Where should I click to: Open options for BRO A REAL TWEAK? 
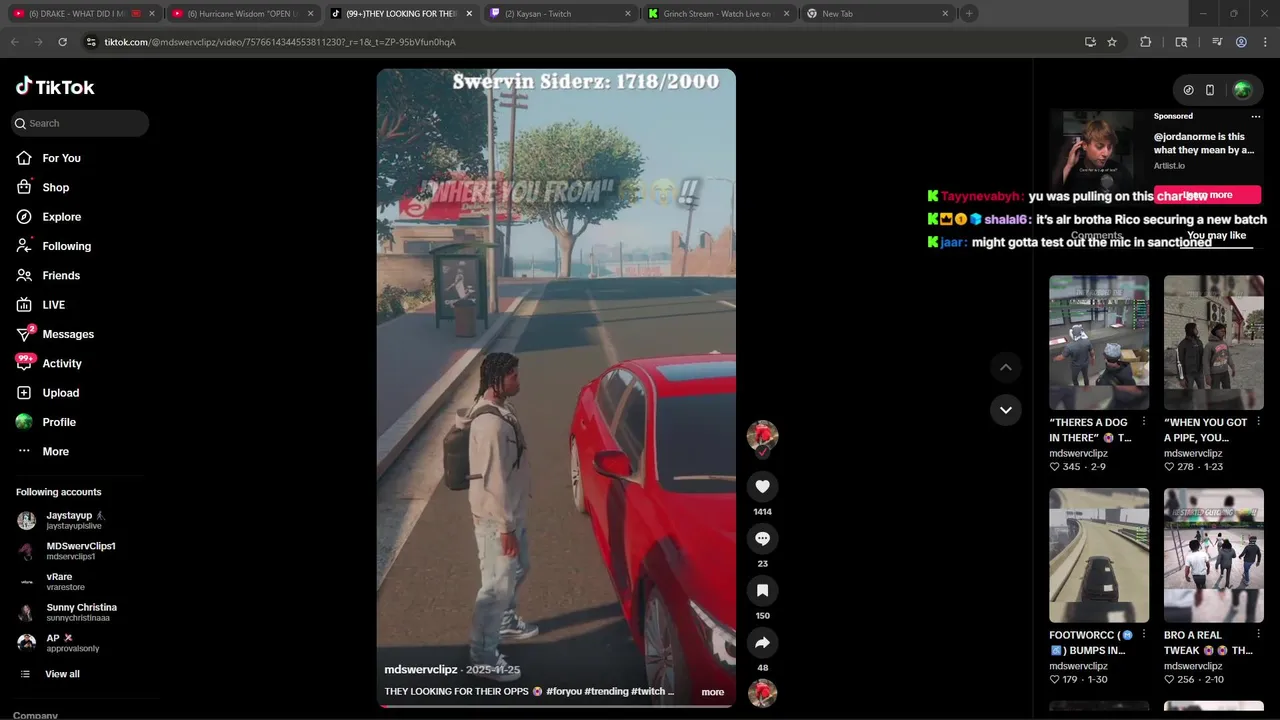[1258, 635]
